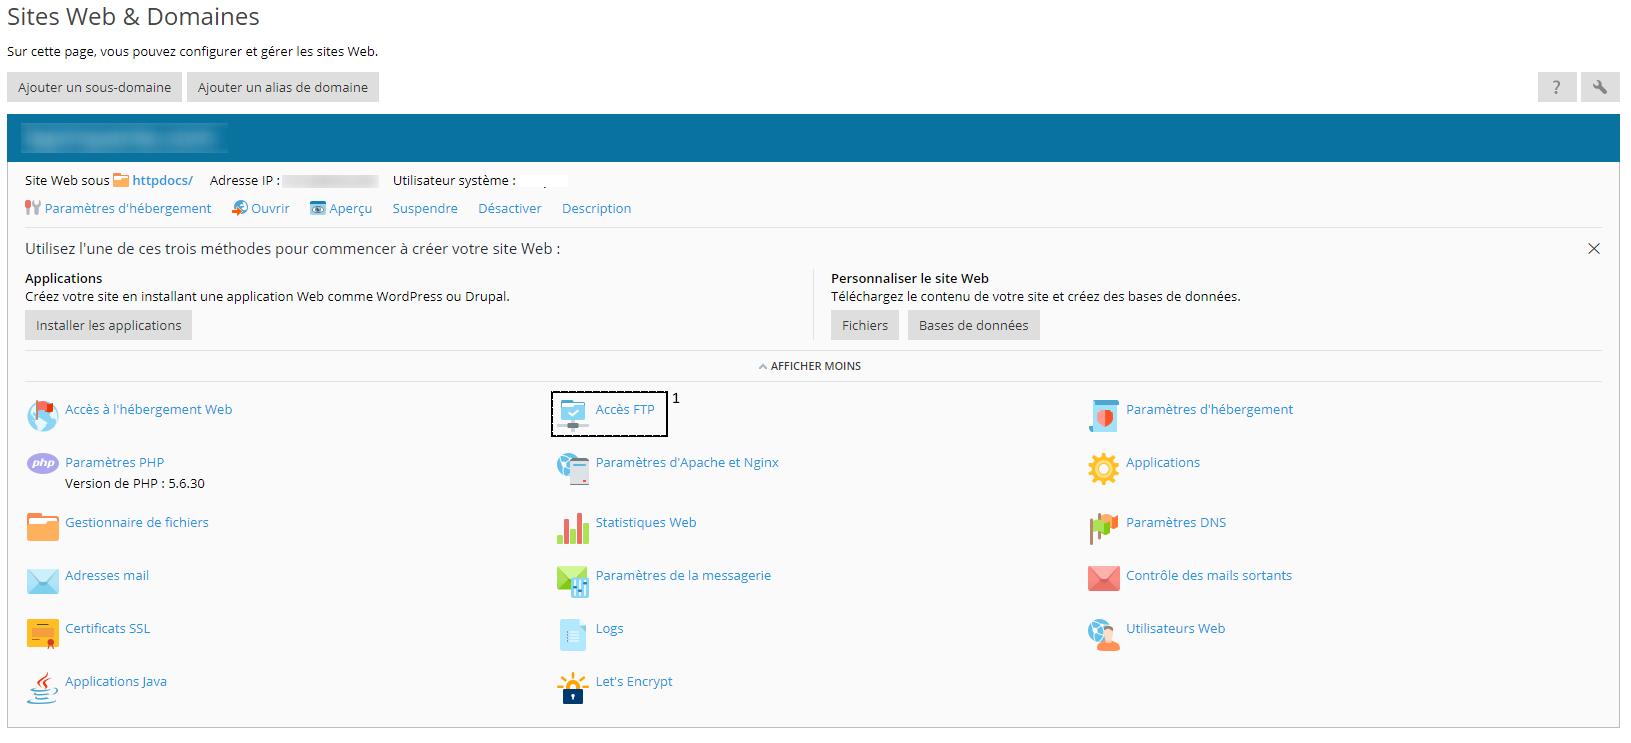Click the Bases de données button
The image size is (1631, 743).
974,325
